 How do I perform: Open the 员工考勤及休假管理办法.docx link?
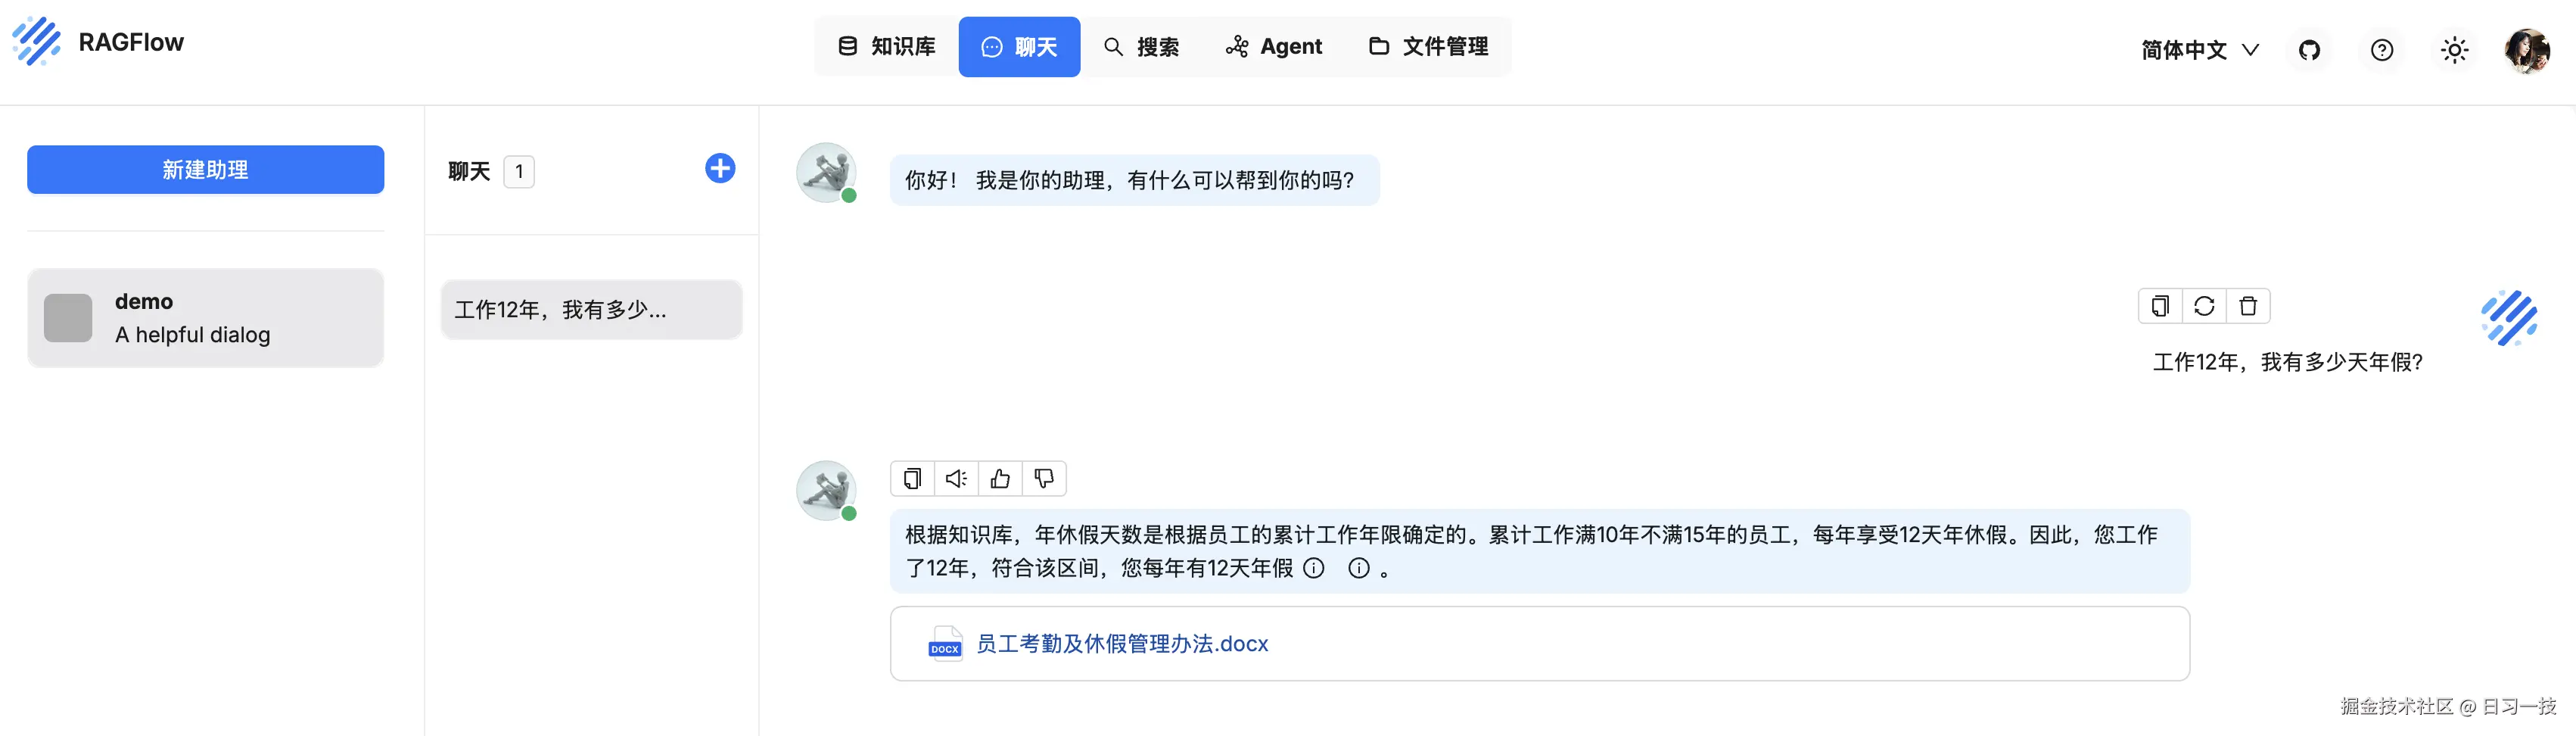tap(1120, 643)
